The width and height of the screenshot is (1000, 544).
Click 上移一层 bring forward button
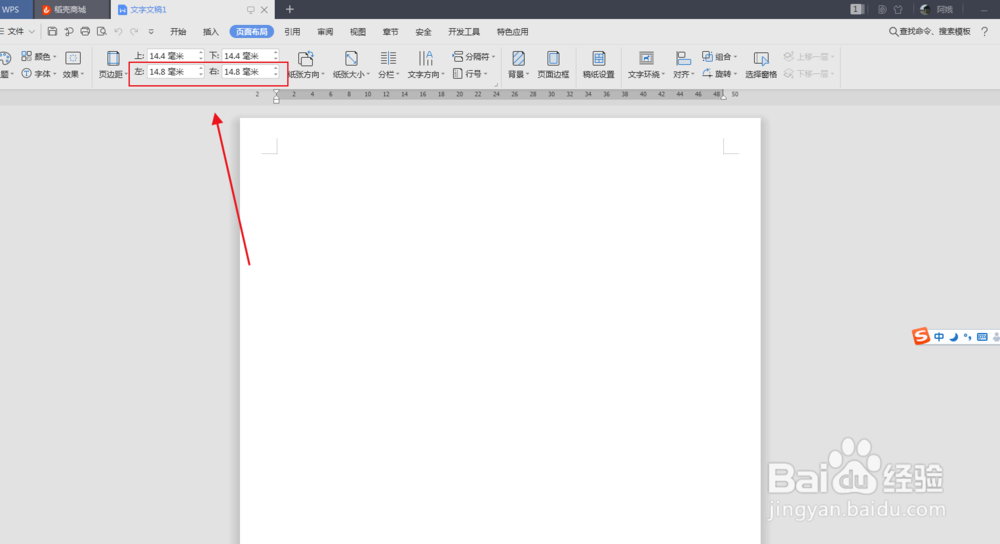tap(809, 57)
